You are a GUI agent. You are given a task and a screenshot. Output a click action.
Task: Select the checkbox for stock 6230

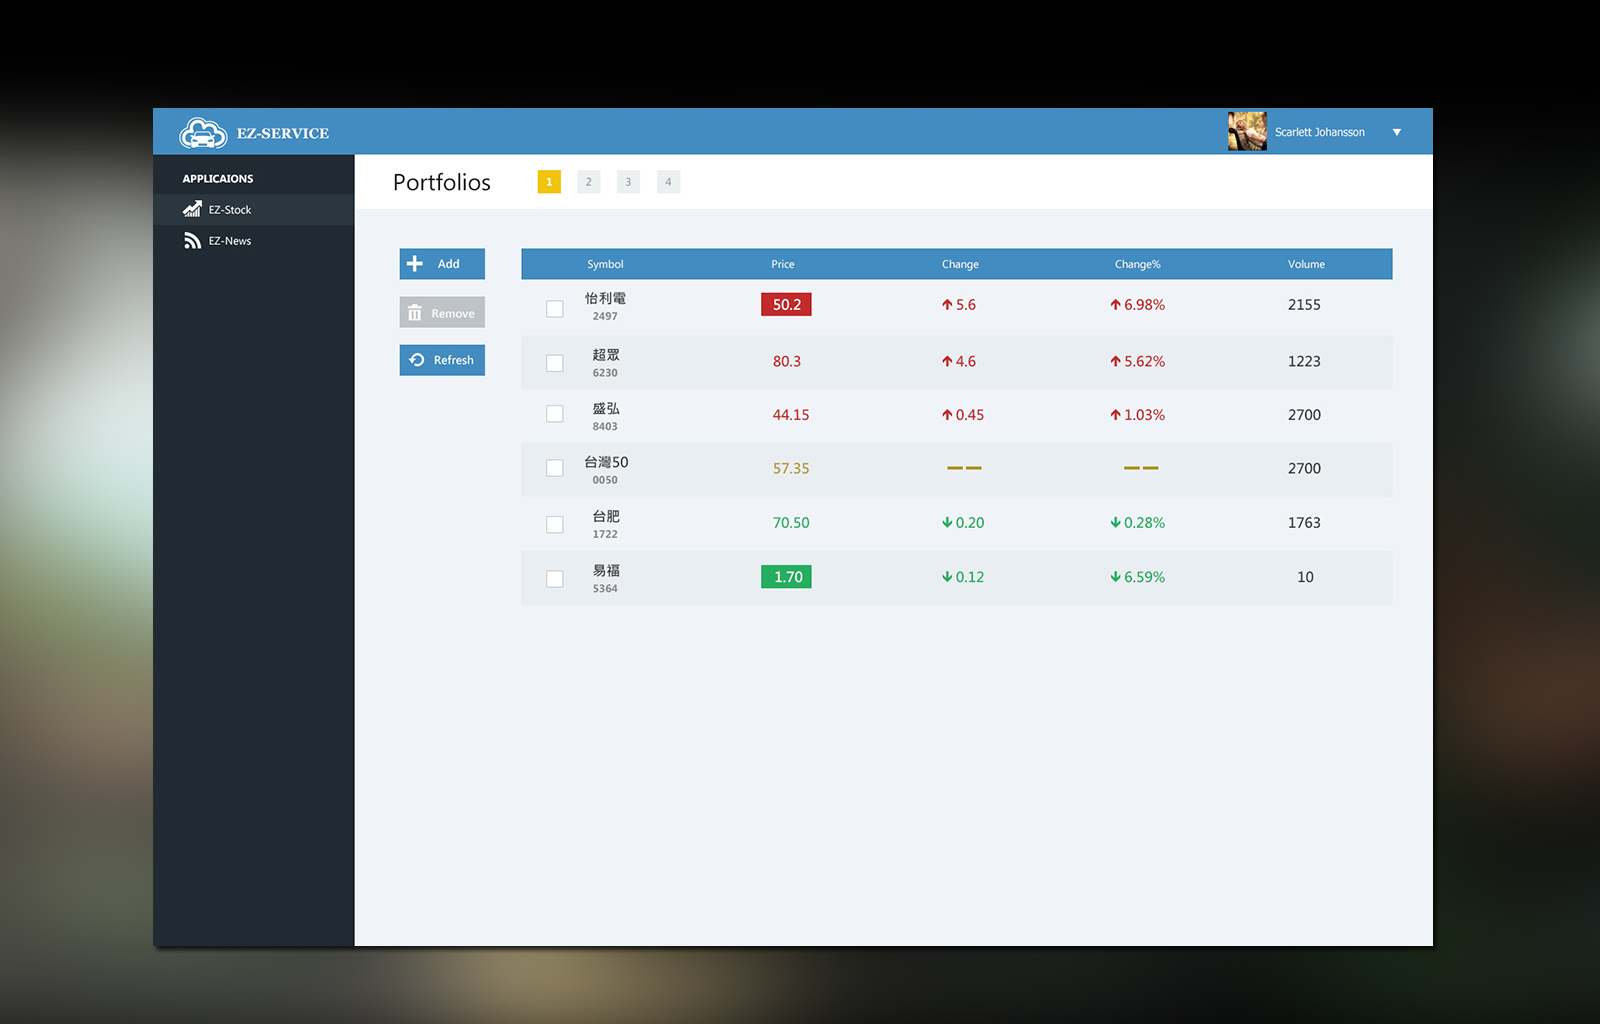tap(555, 363)
